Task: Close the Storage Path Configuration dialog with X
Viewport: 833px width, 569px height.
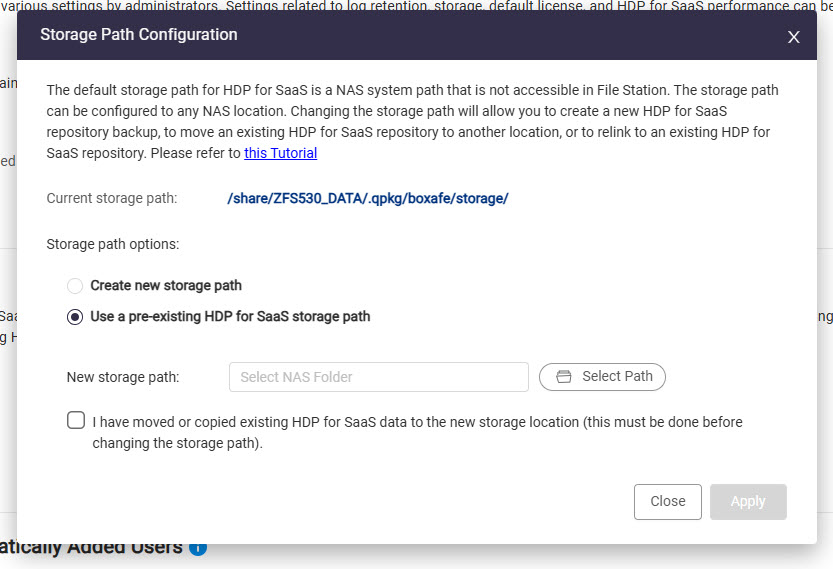Action: [793, 37]
